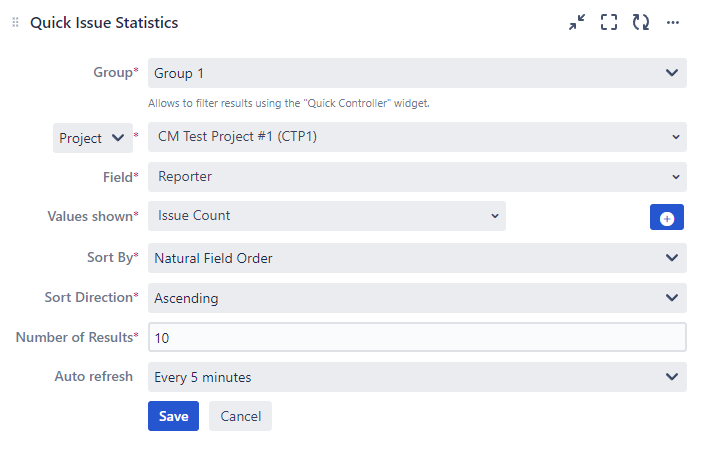Maximize gadget to full screen
The height and width of the screenshot is (452, 701).
609,22
